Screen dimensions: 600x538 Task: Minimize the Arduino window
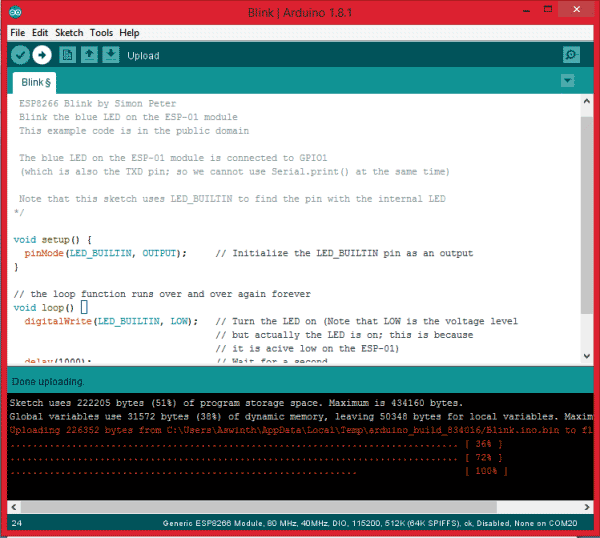tap(527, 10)
